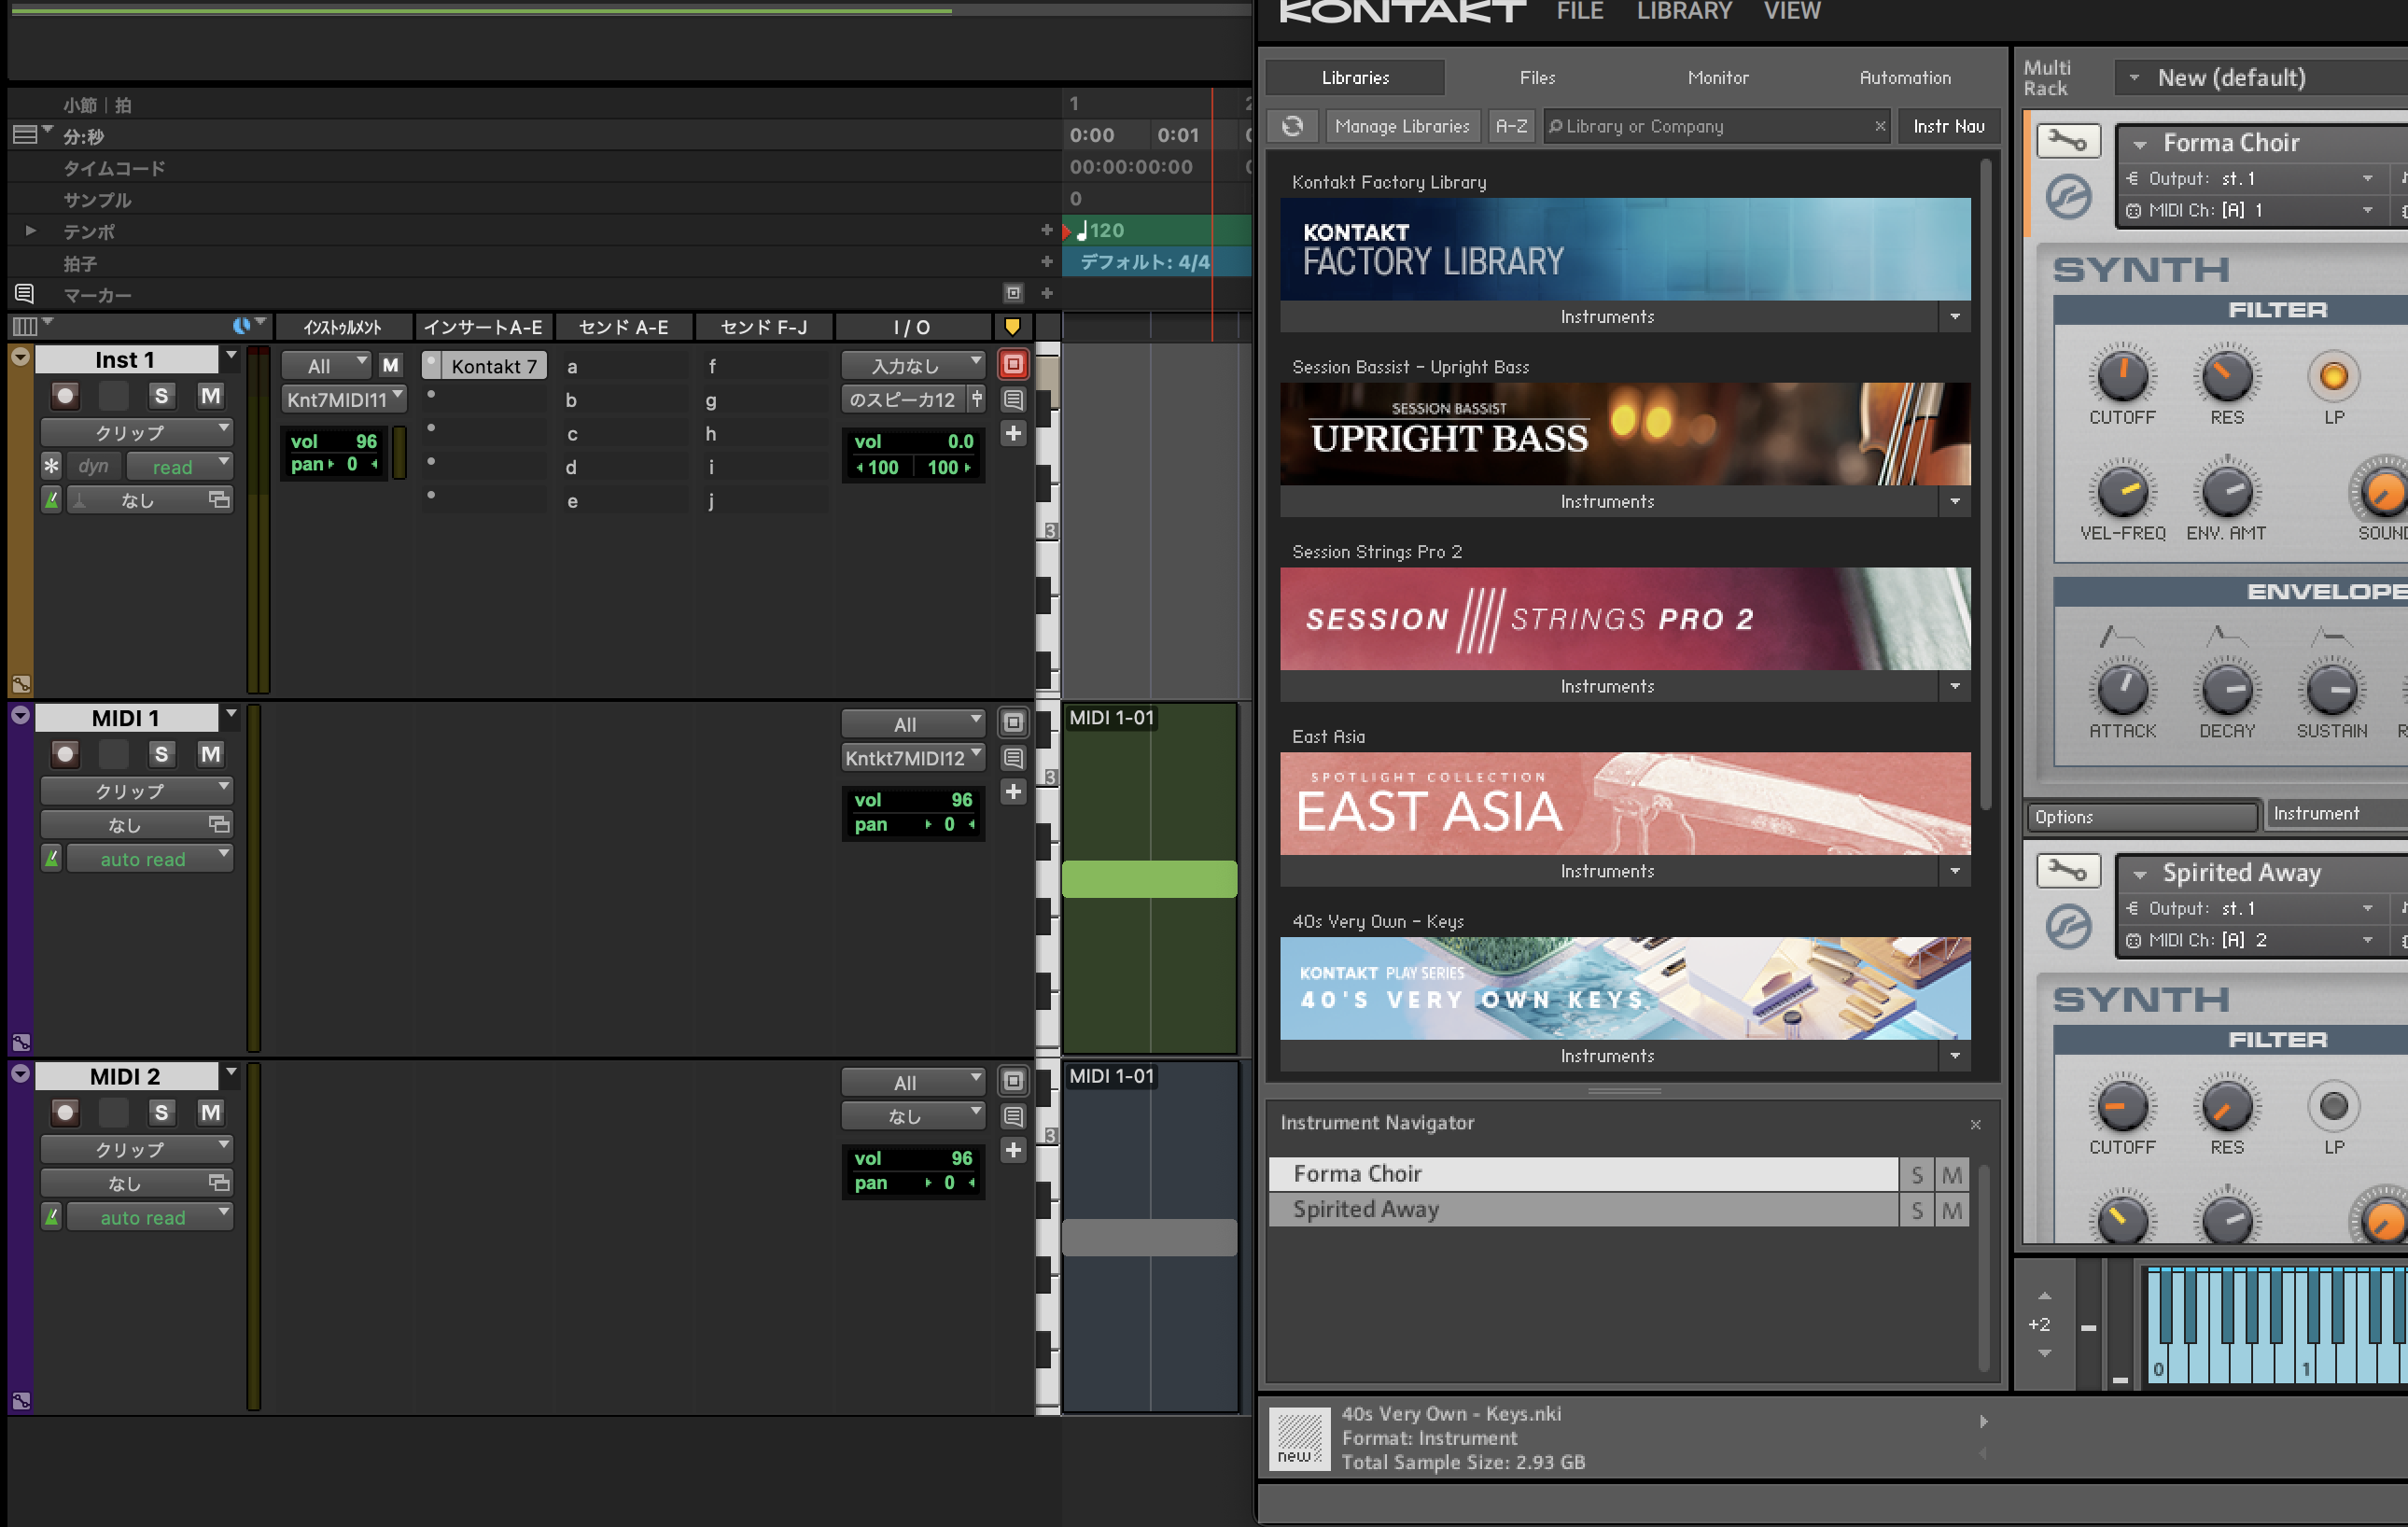
Task: Click the Inst 1 elastic audio metronome icon
Action: coord(52,500)
